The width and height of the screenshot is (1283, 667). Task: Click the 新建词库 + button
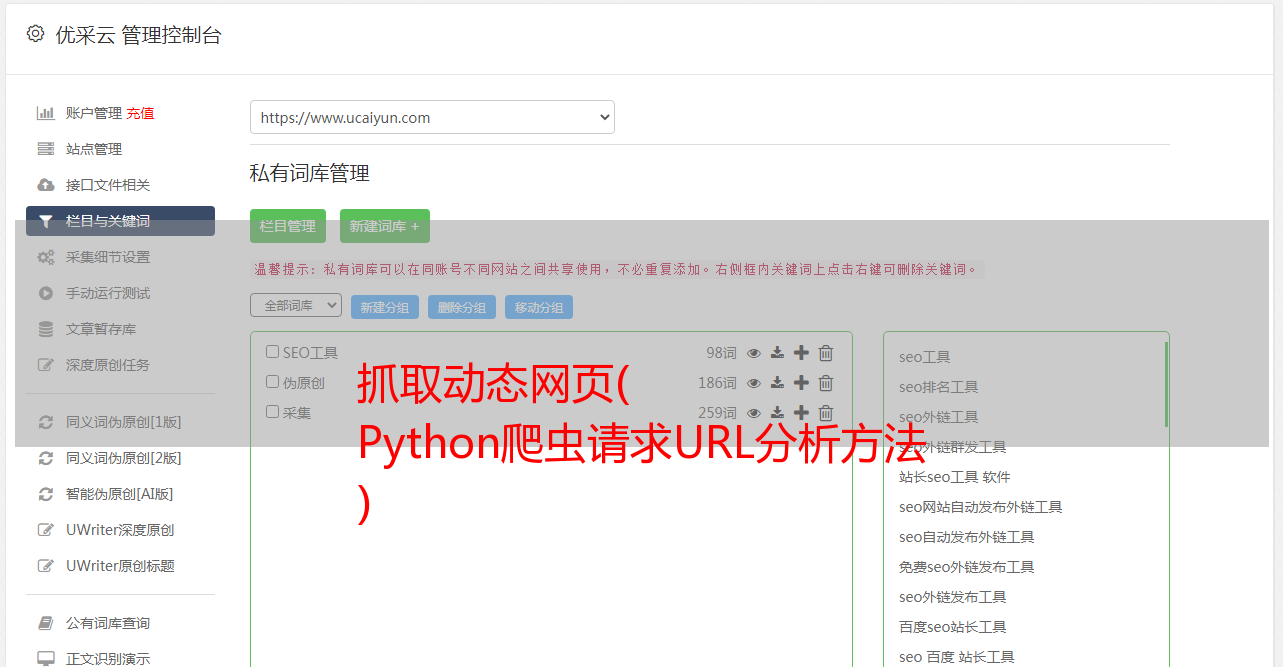pos(385,226)
